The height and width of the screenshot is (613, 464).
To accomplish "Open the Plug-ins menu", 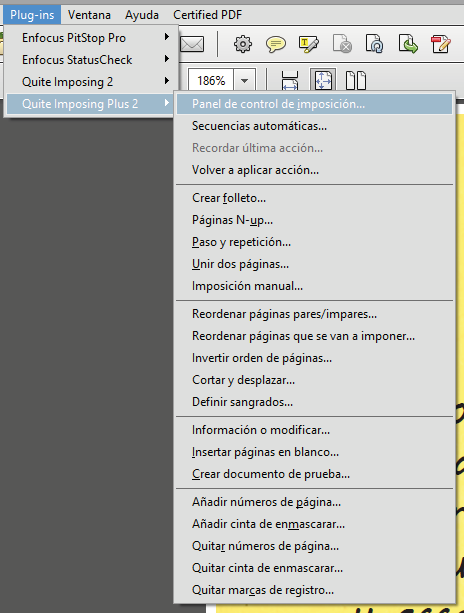I will [x=32, y=15].
